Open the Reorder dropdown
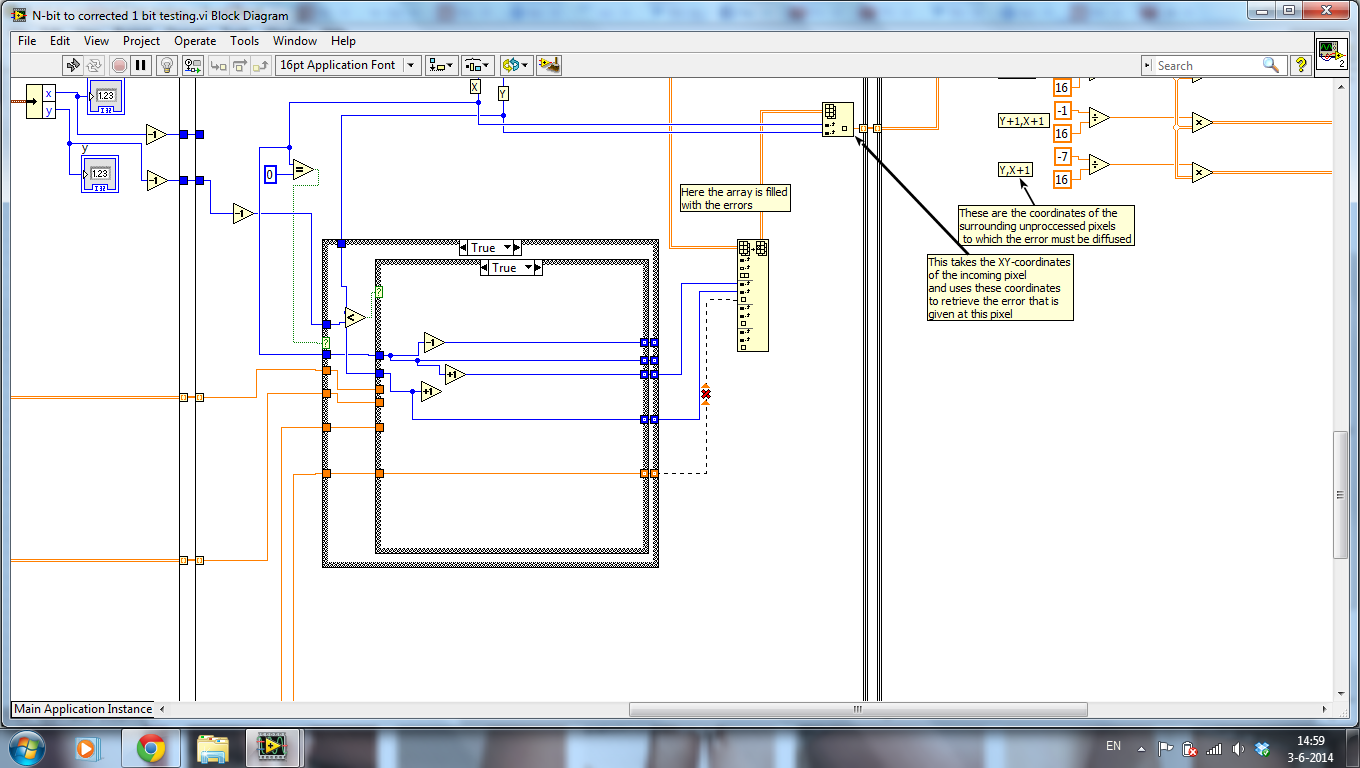1360x768 pixels. (x=515, y=65)
